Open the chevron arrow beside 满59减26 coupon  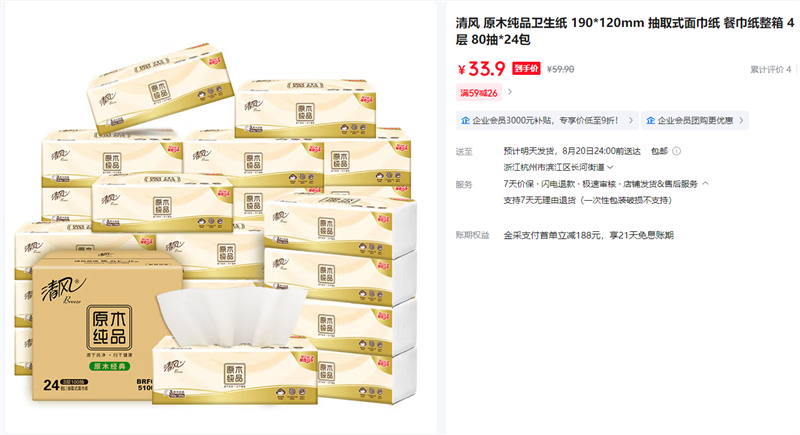tap(509, 92)
